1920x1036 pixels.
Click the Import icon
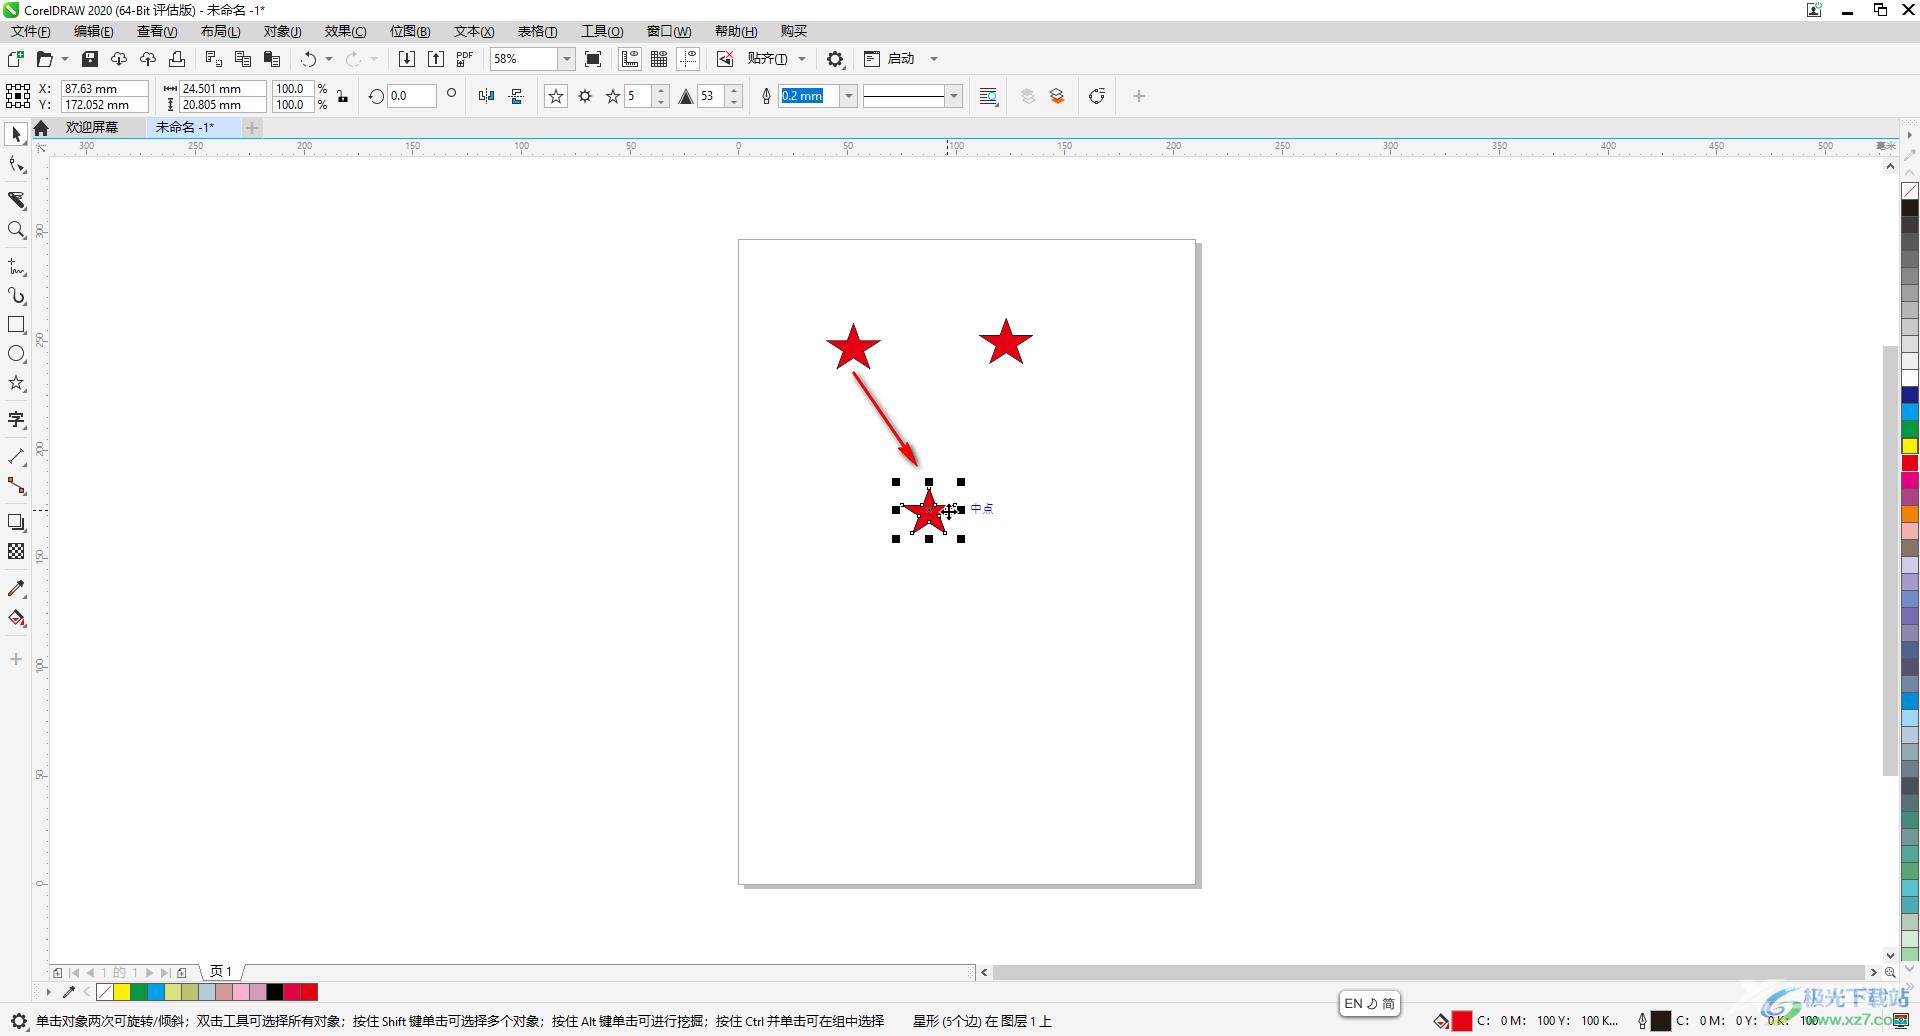coord(407,59)
